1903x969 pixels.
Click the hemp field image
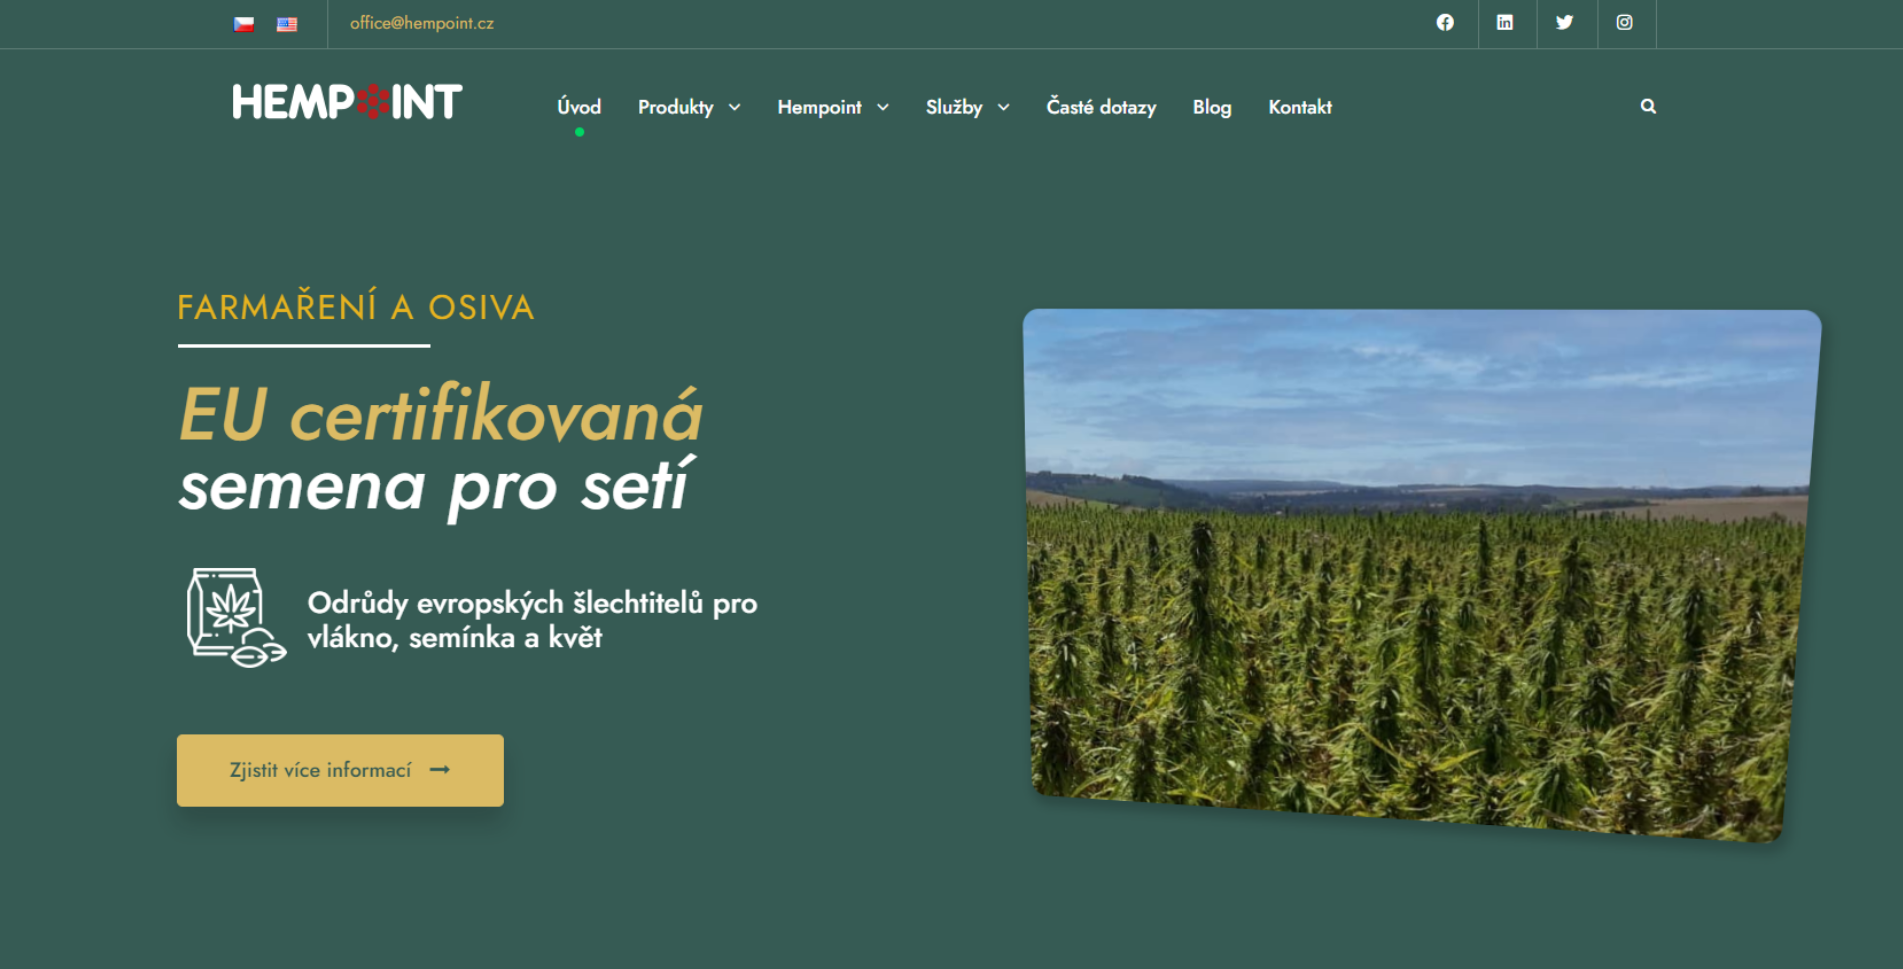[x=1420, y=575]
